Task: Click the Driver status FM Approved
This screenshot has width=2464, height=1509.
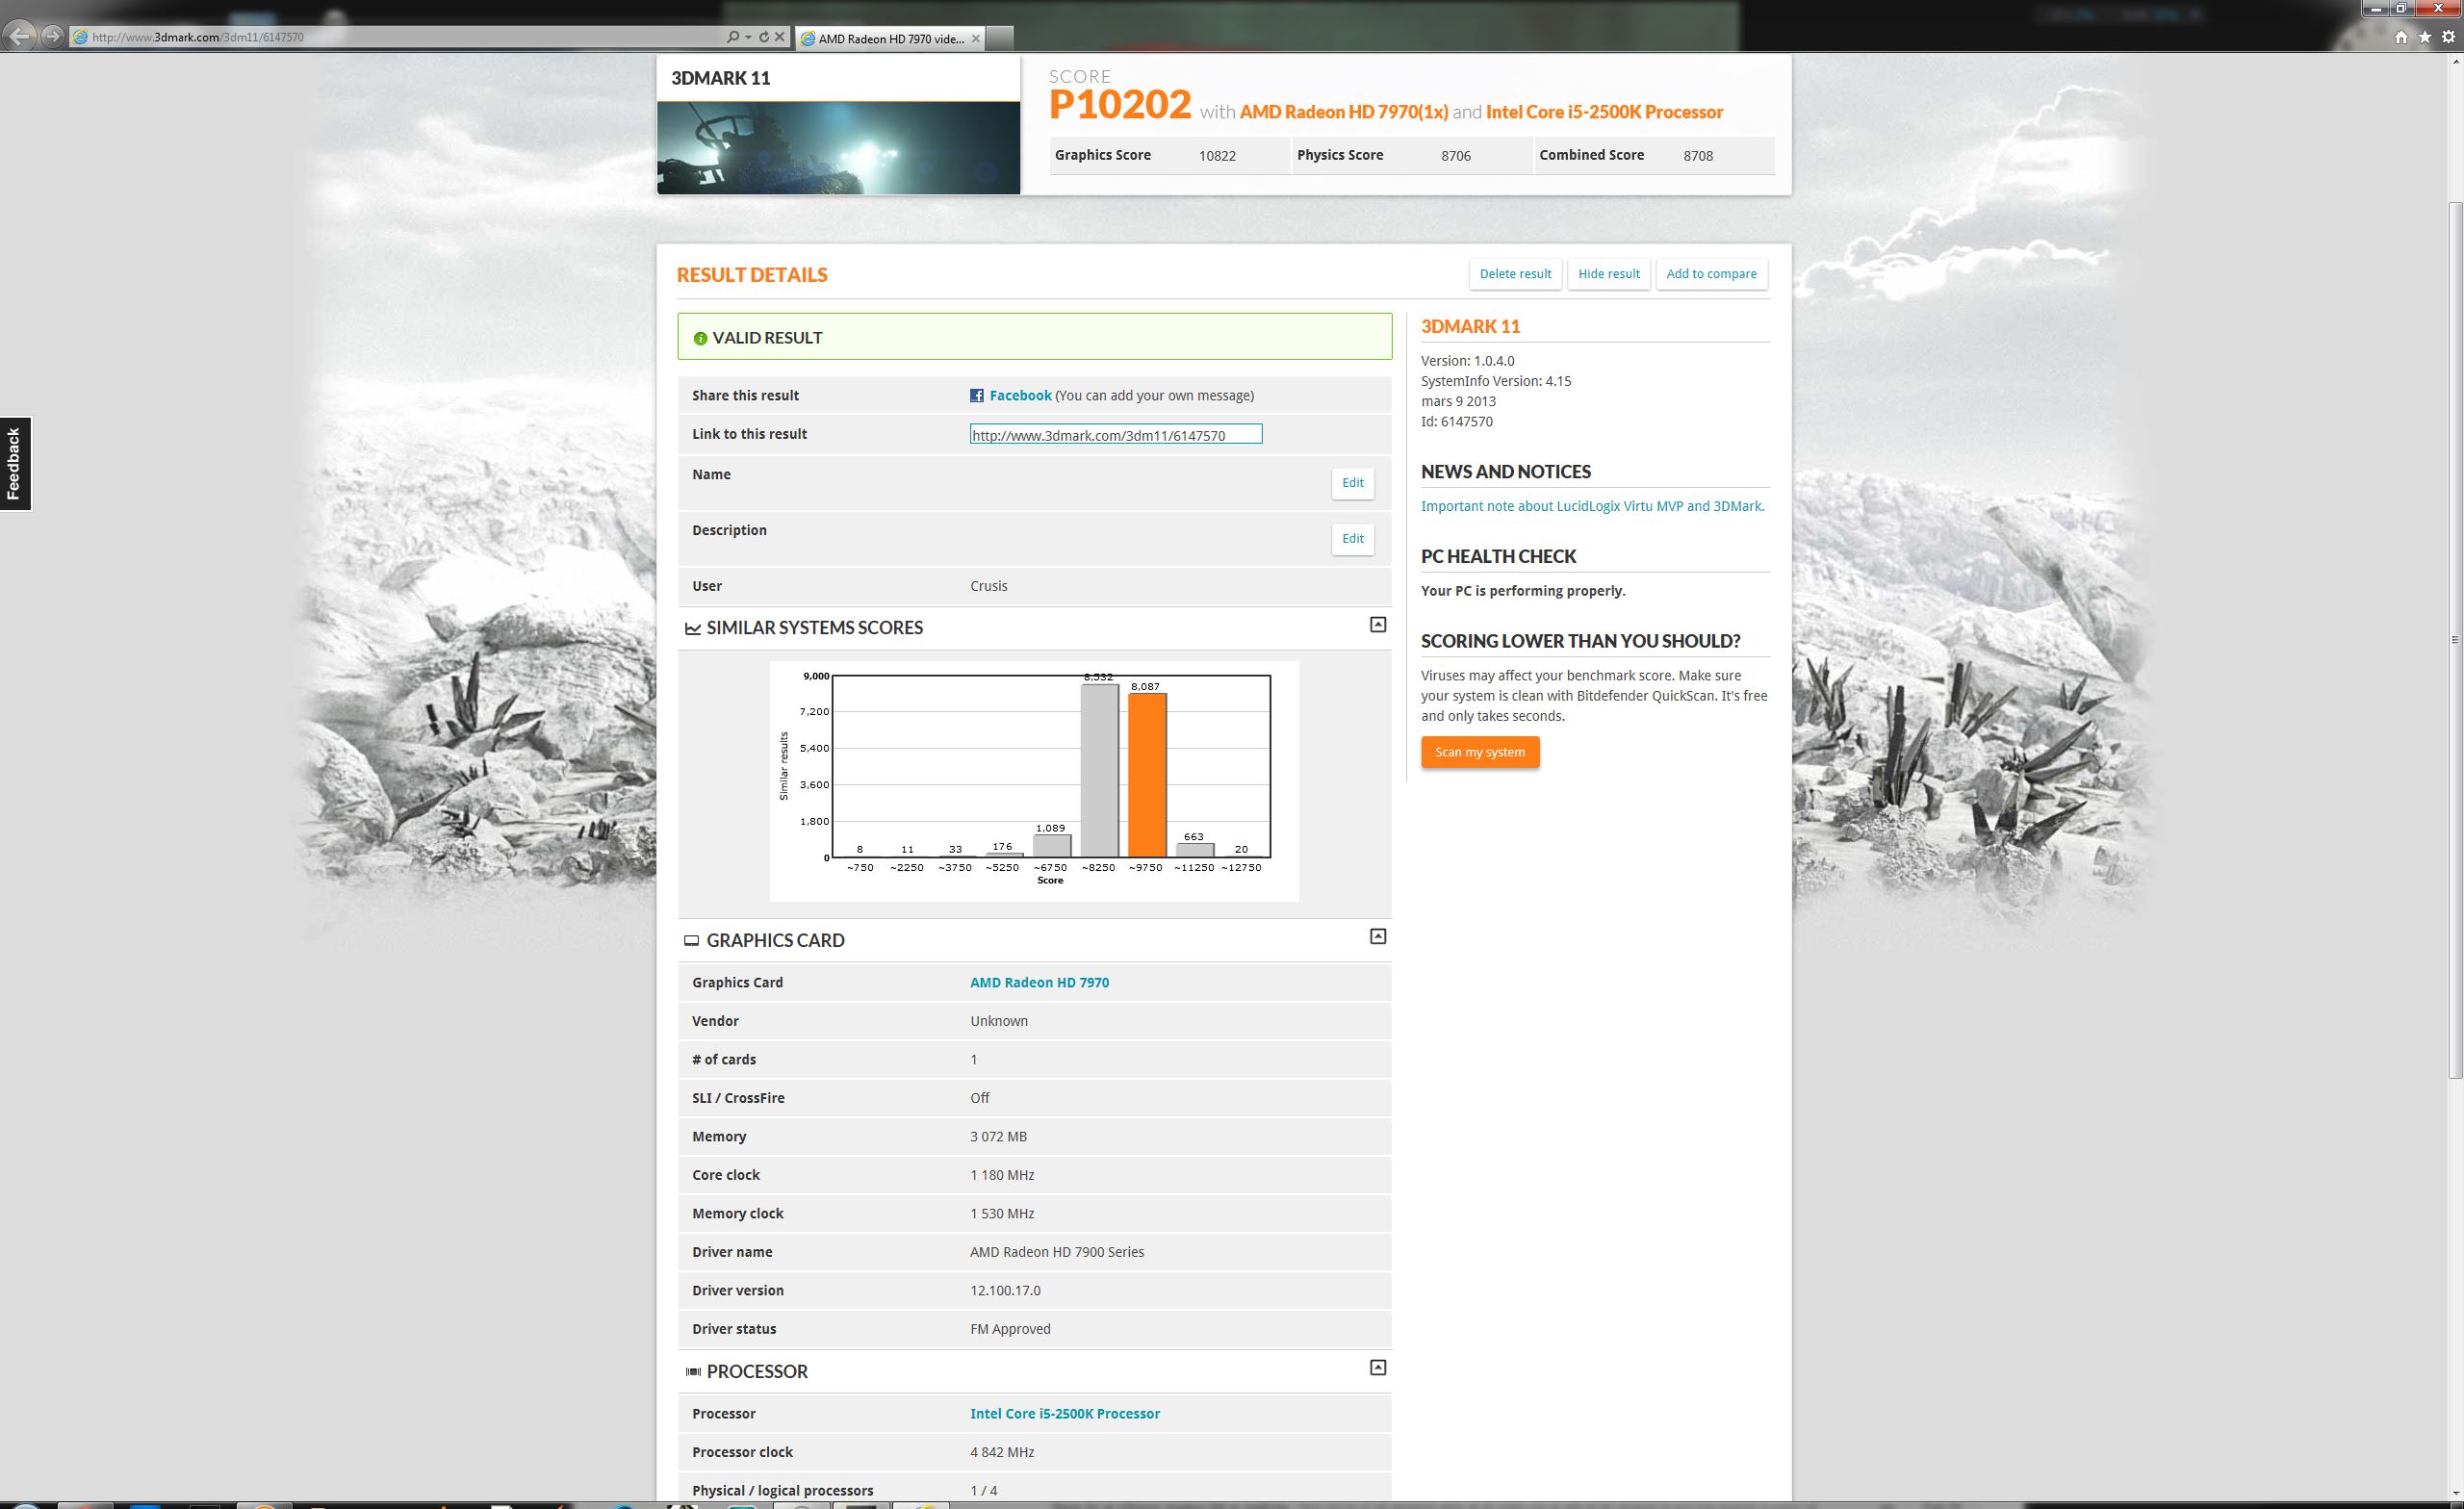Action: click(x=1010, y=1329)
